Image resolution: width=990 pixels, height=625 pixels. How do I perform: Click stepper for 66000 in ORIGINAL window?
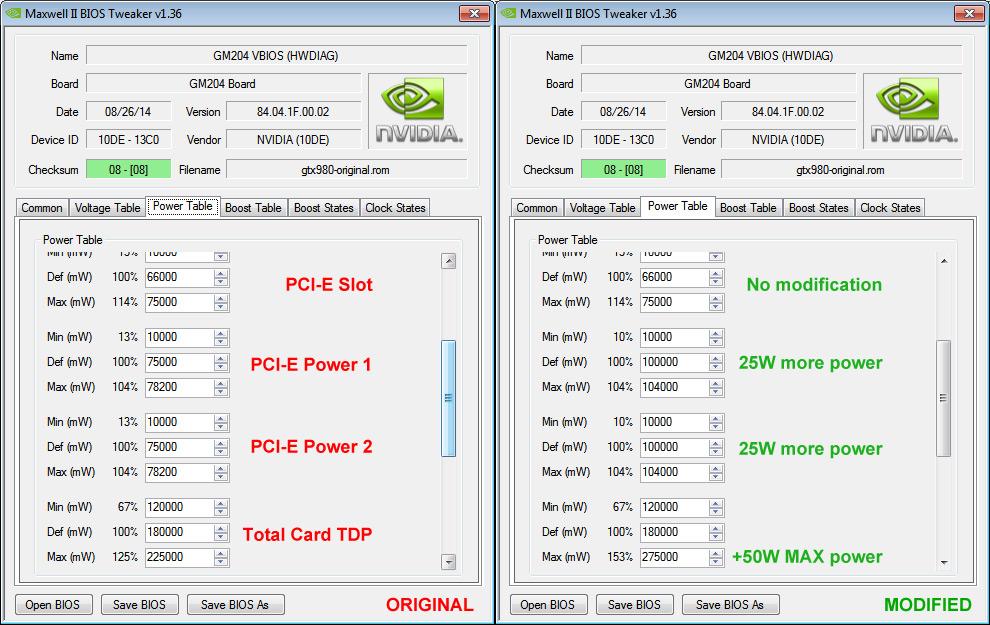point(221,277)
